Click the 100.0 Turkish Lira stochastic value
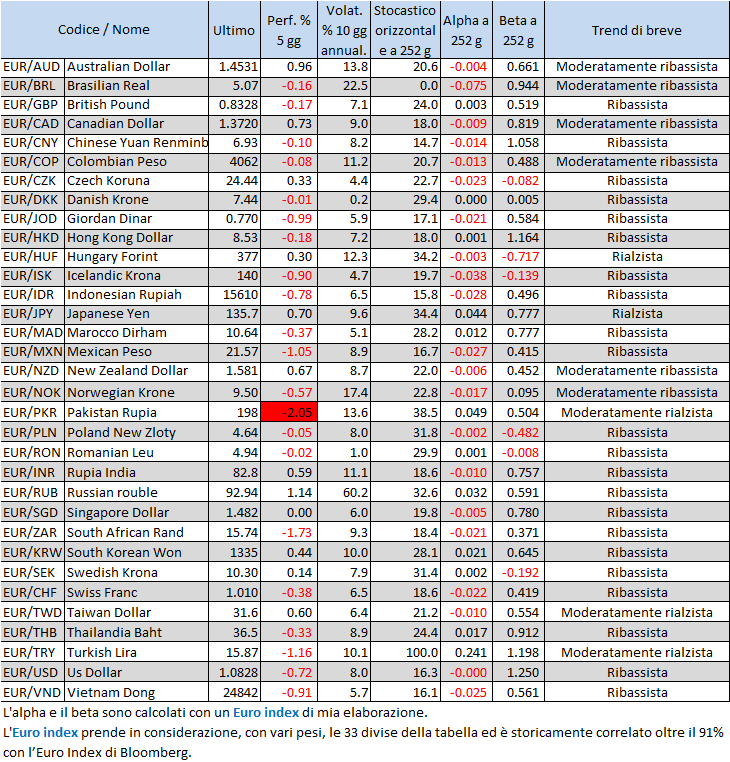The width and height of the screenshot is (730, 762). pyautogui.click(x=405, y=652)
